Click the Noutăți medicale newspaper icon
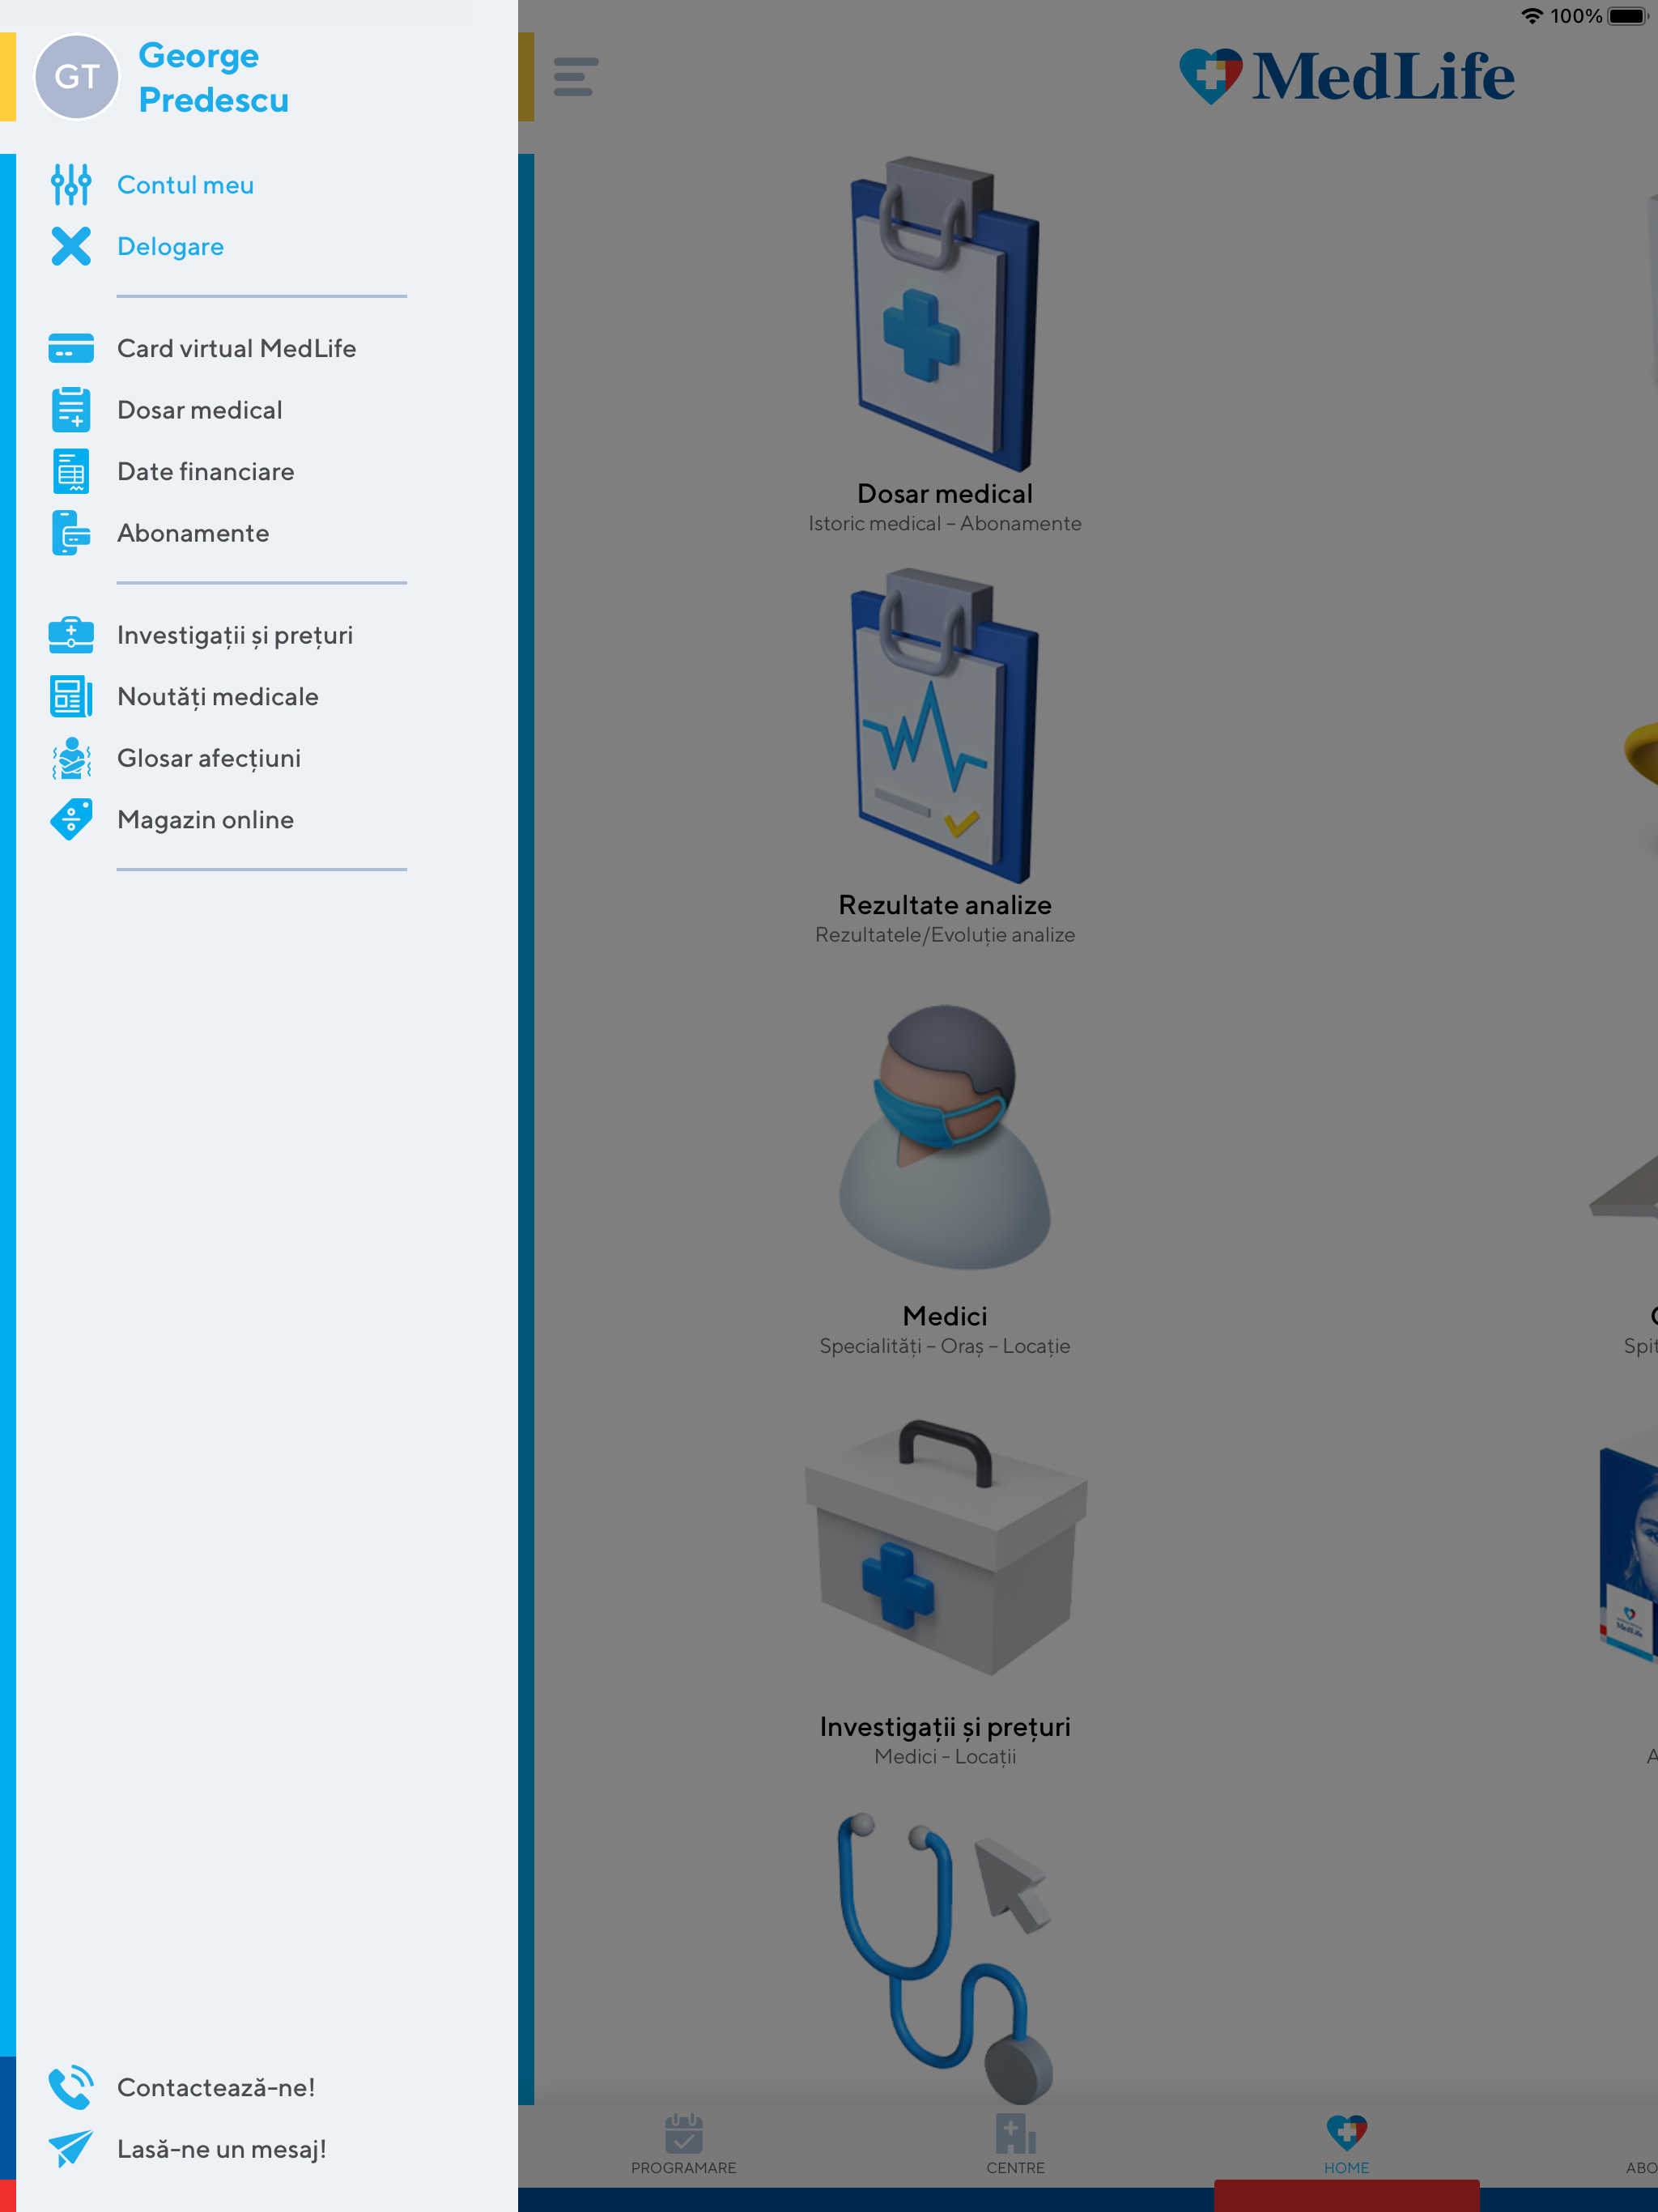 pyautogui.click(x=70, y=697)
